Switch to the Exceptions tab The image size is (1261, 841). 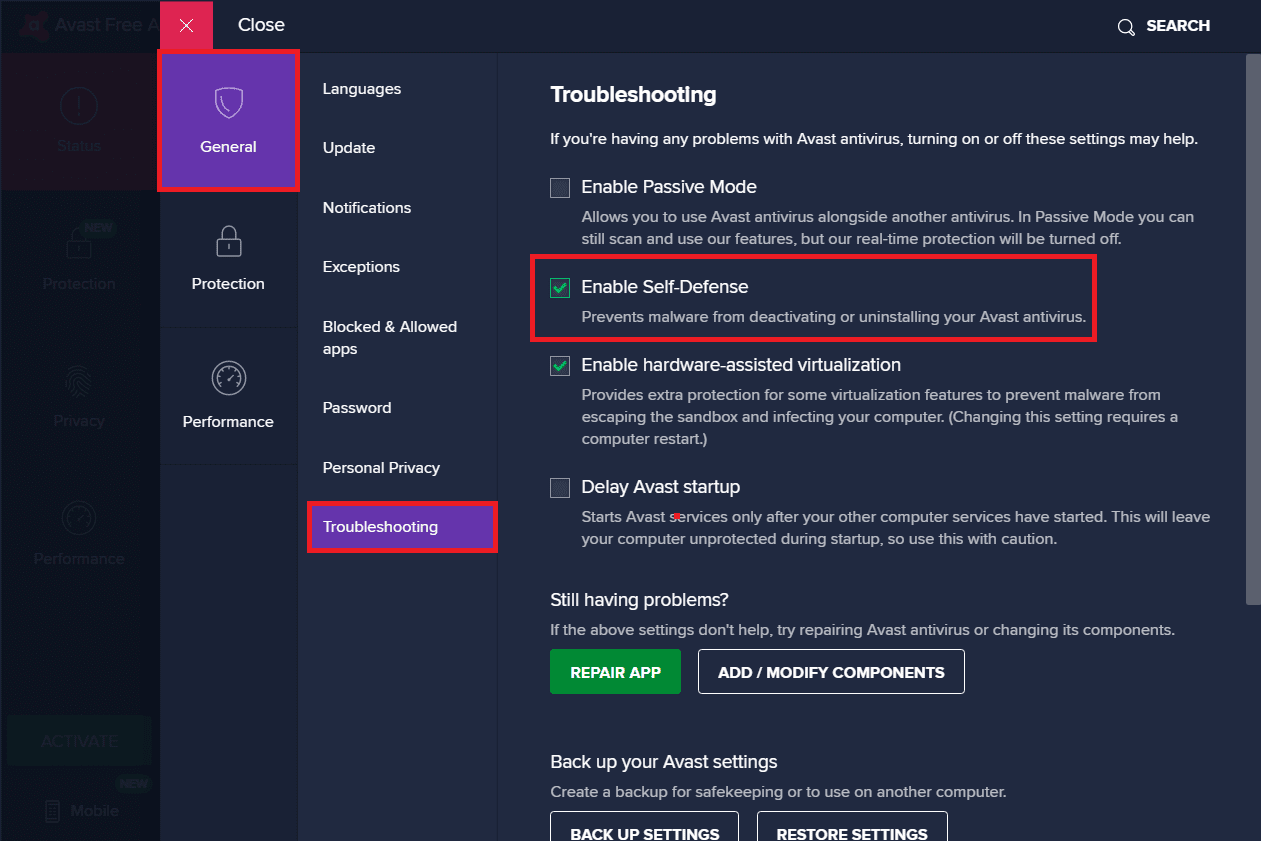pos(361,267)
